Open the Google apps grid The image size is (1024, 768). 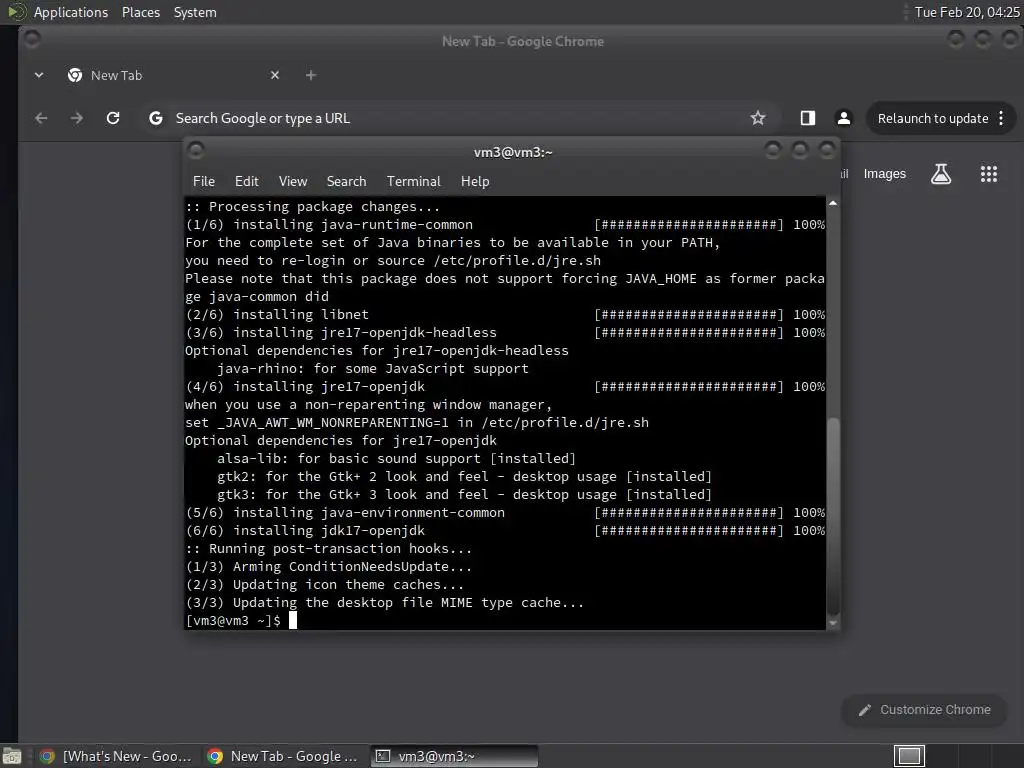pos(989,174)
